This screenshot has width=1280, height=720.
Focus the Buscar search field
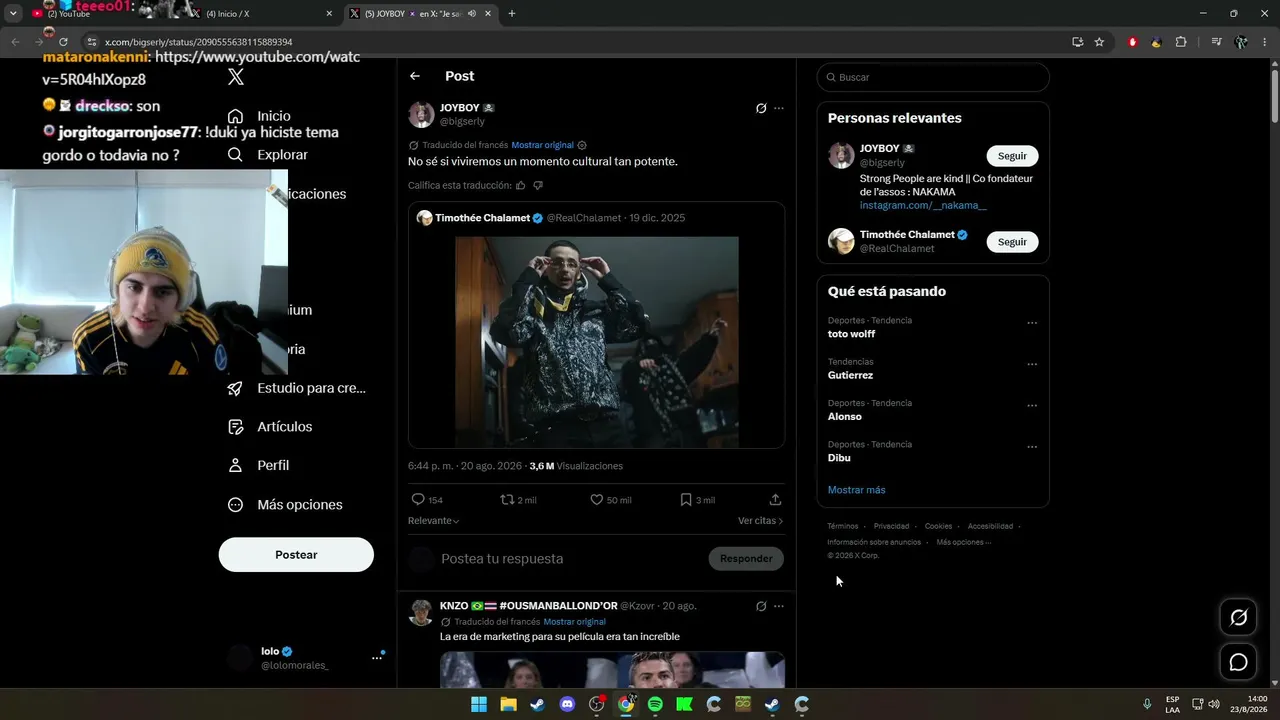(933, 77)
